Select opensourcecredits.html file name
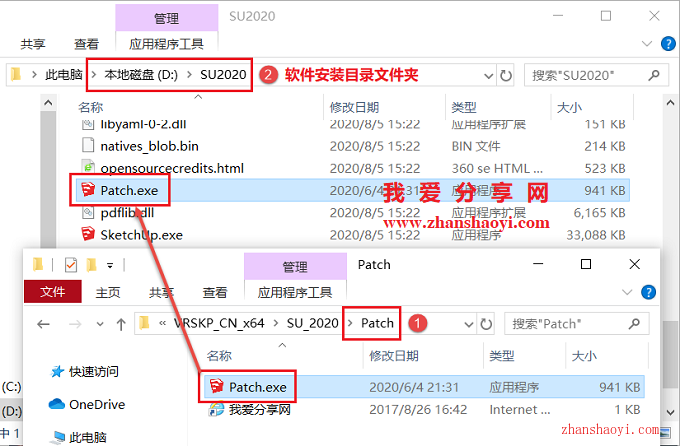Image resolution: width=680 pixels, height=446 pixels. coord(172,168)
